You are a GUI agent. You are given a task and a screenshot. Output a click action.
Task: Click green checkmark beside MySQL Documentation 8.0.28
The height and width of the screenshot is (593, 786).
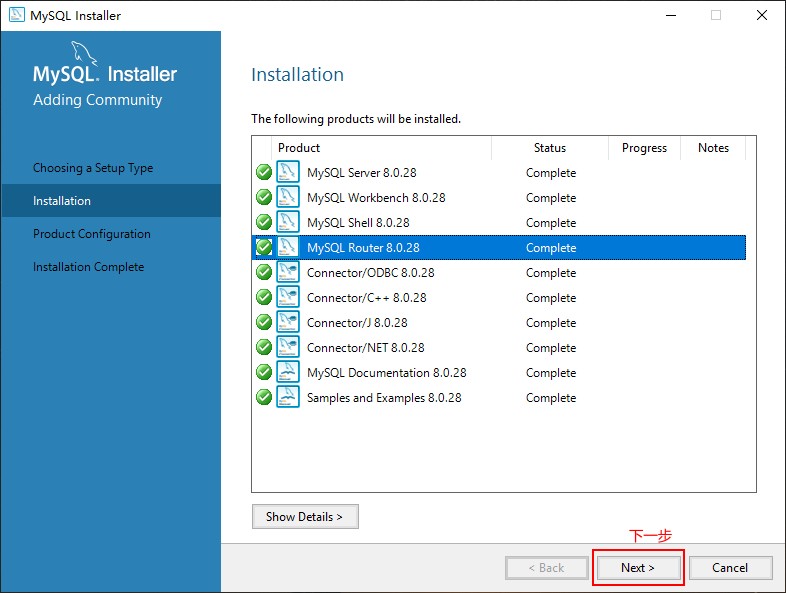(x=264, y=372)
